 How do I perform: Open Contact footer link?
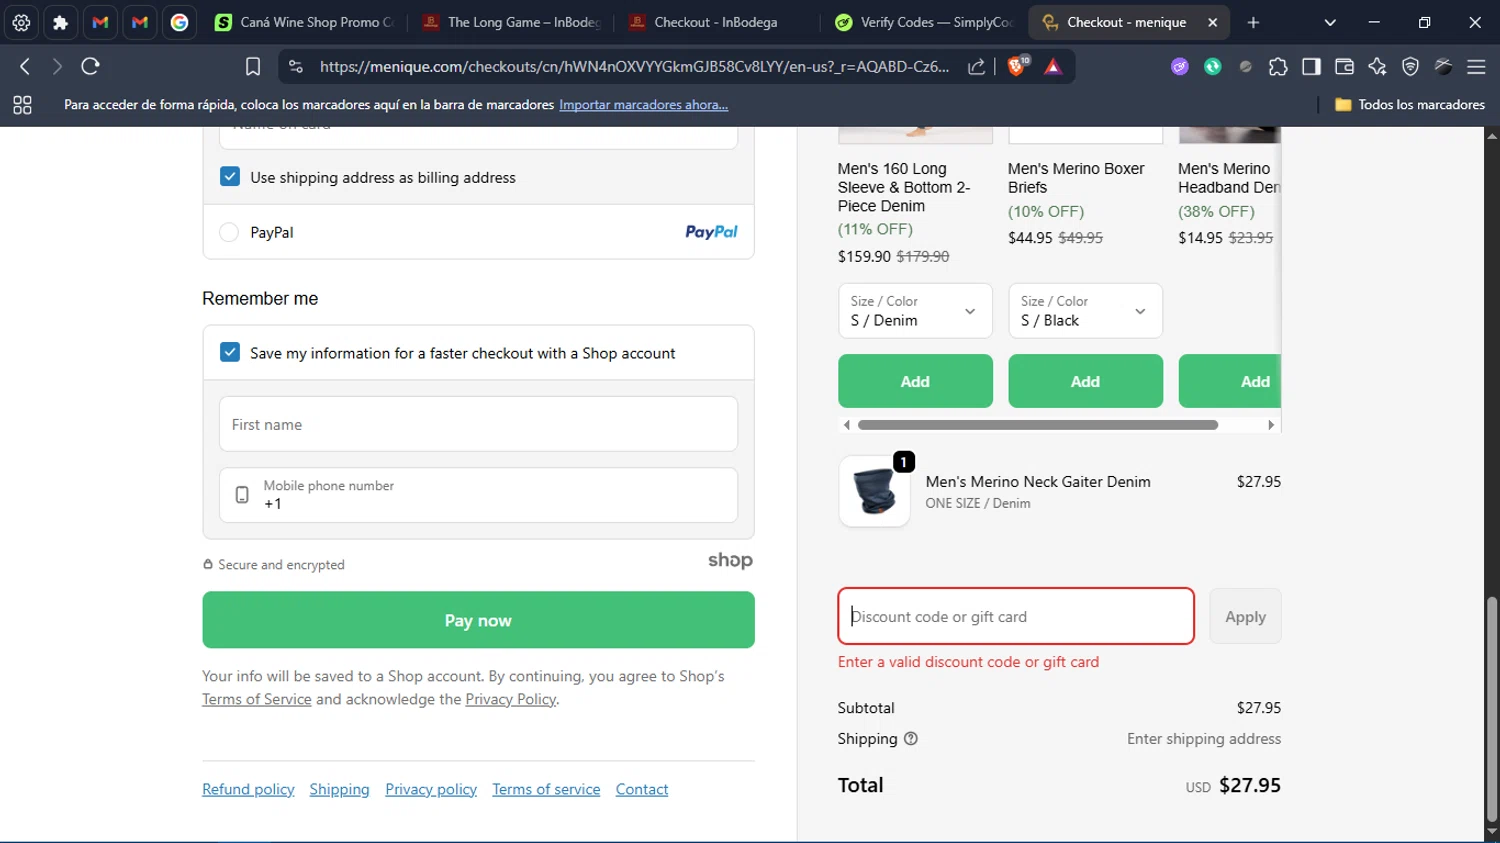pos(642,789)
